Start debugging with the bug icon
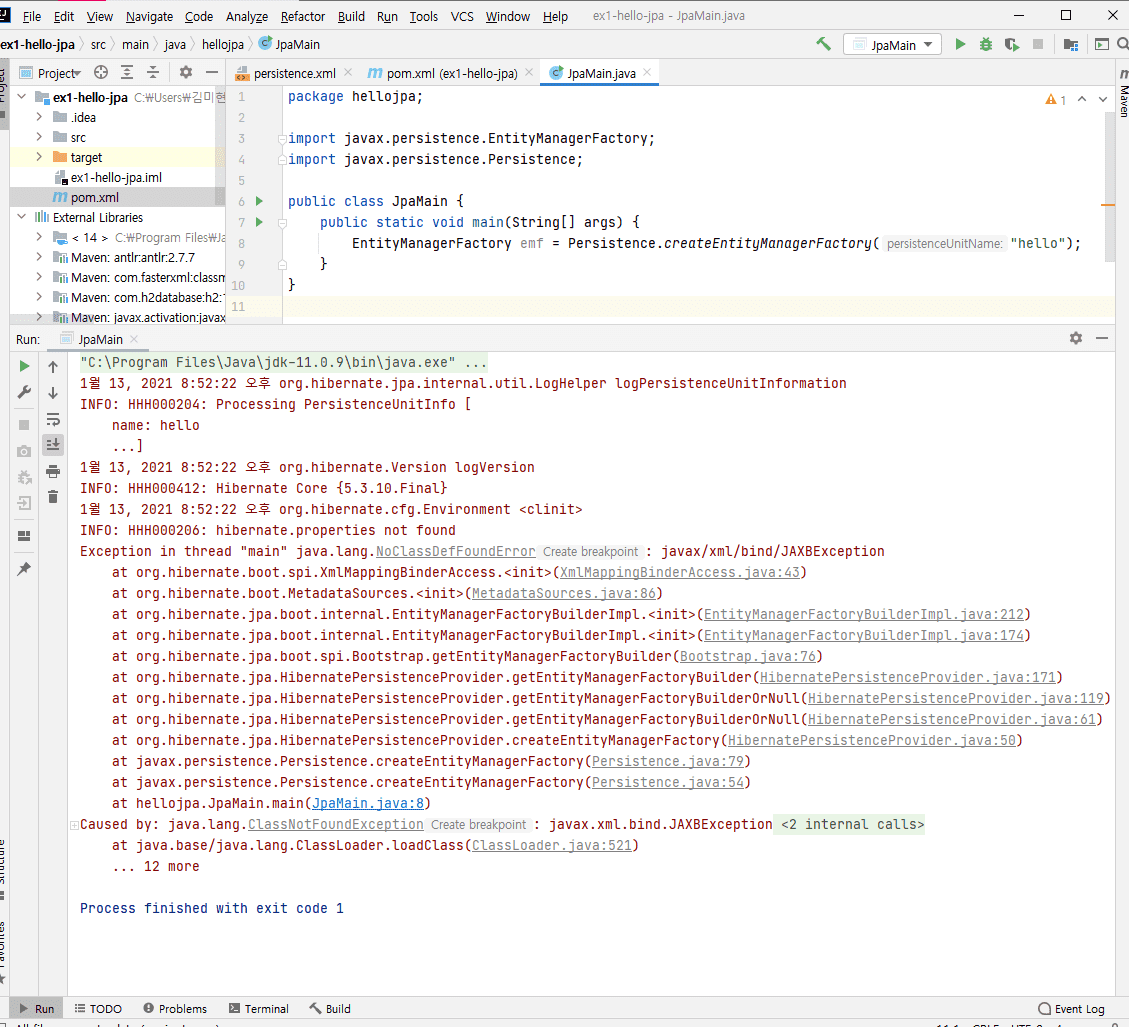The image size is (1129, 1027). 986,45
